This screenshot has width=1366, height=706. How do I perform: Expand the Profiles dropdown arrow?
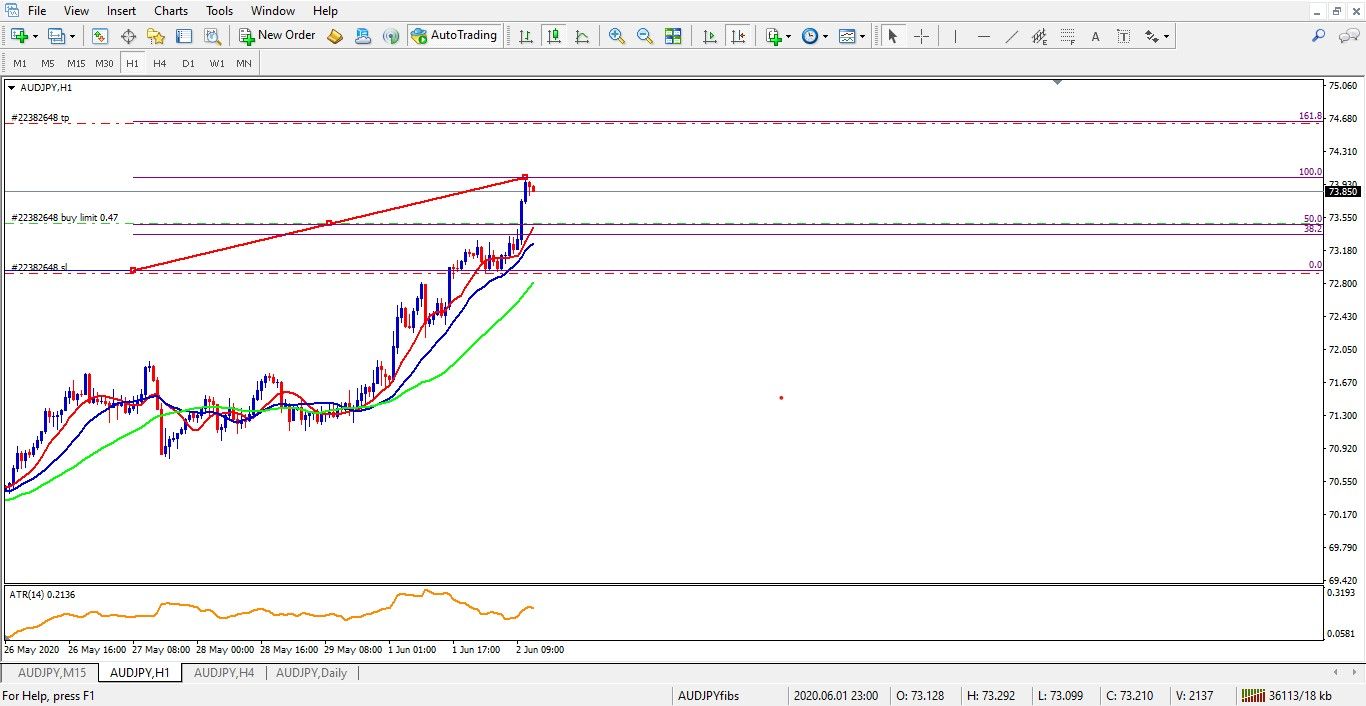[73, 36]
